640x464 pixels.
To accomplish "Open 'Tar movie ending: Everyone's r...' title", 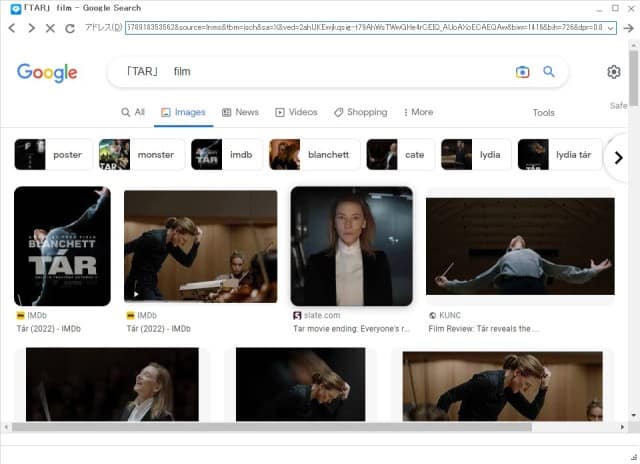I will pyautogui.click(x=351, y=329).
